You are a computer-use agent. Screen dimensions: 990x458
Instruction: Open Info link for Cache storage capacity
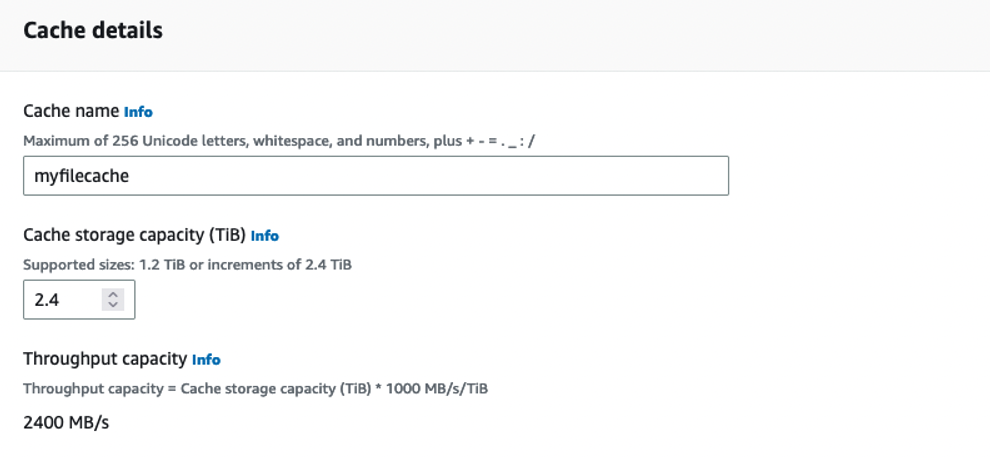[265, 236]
